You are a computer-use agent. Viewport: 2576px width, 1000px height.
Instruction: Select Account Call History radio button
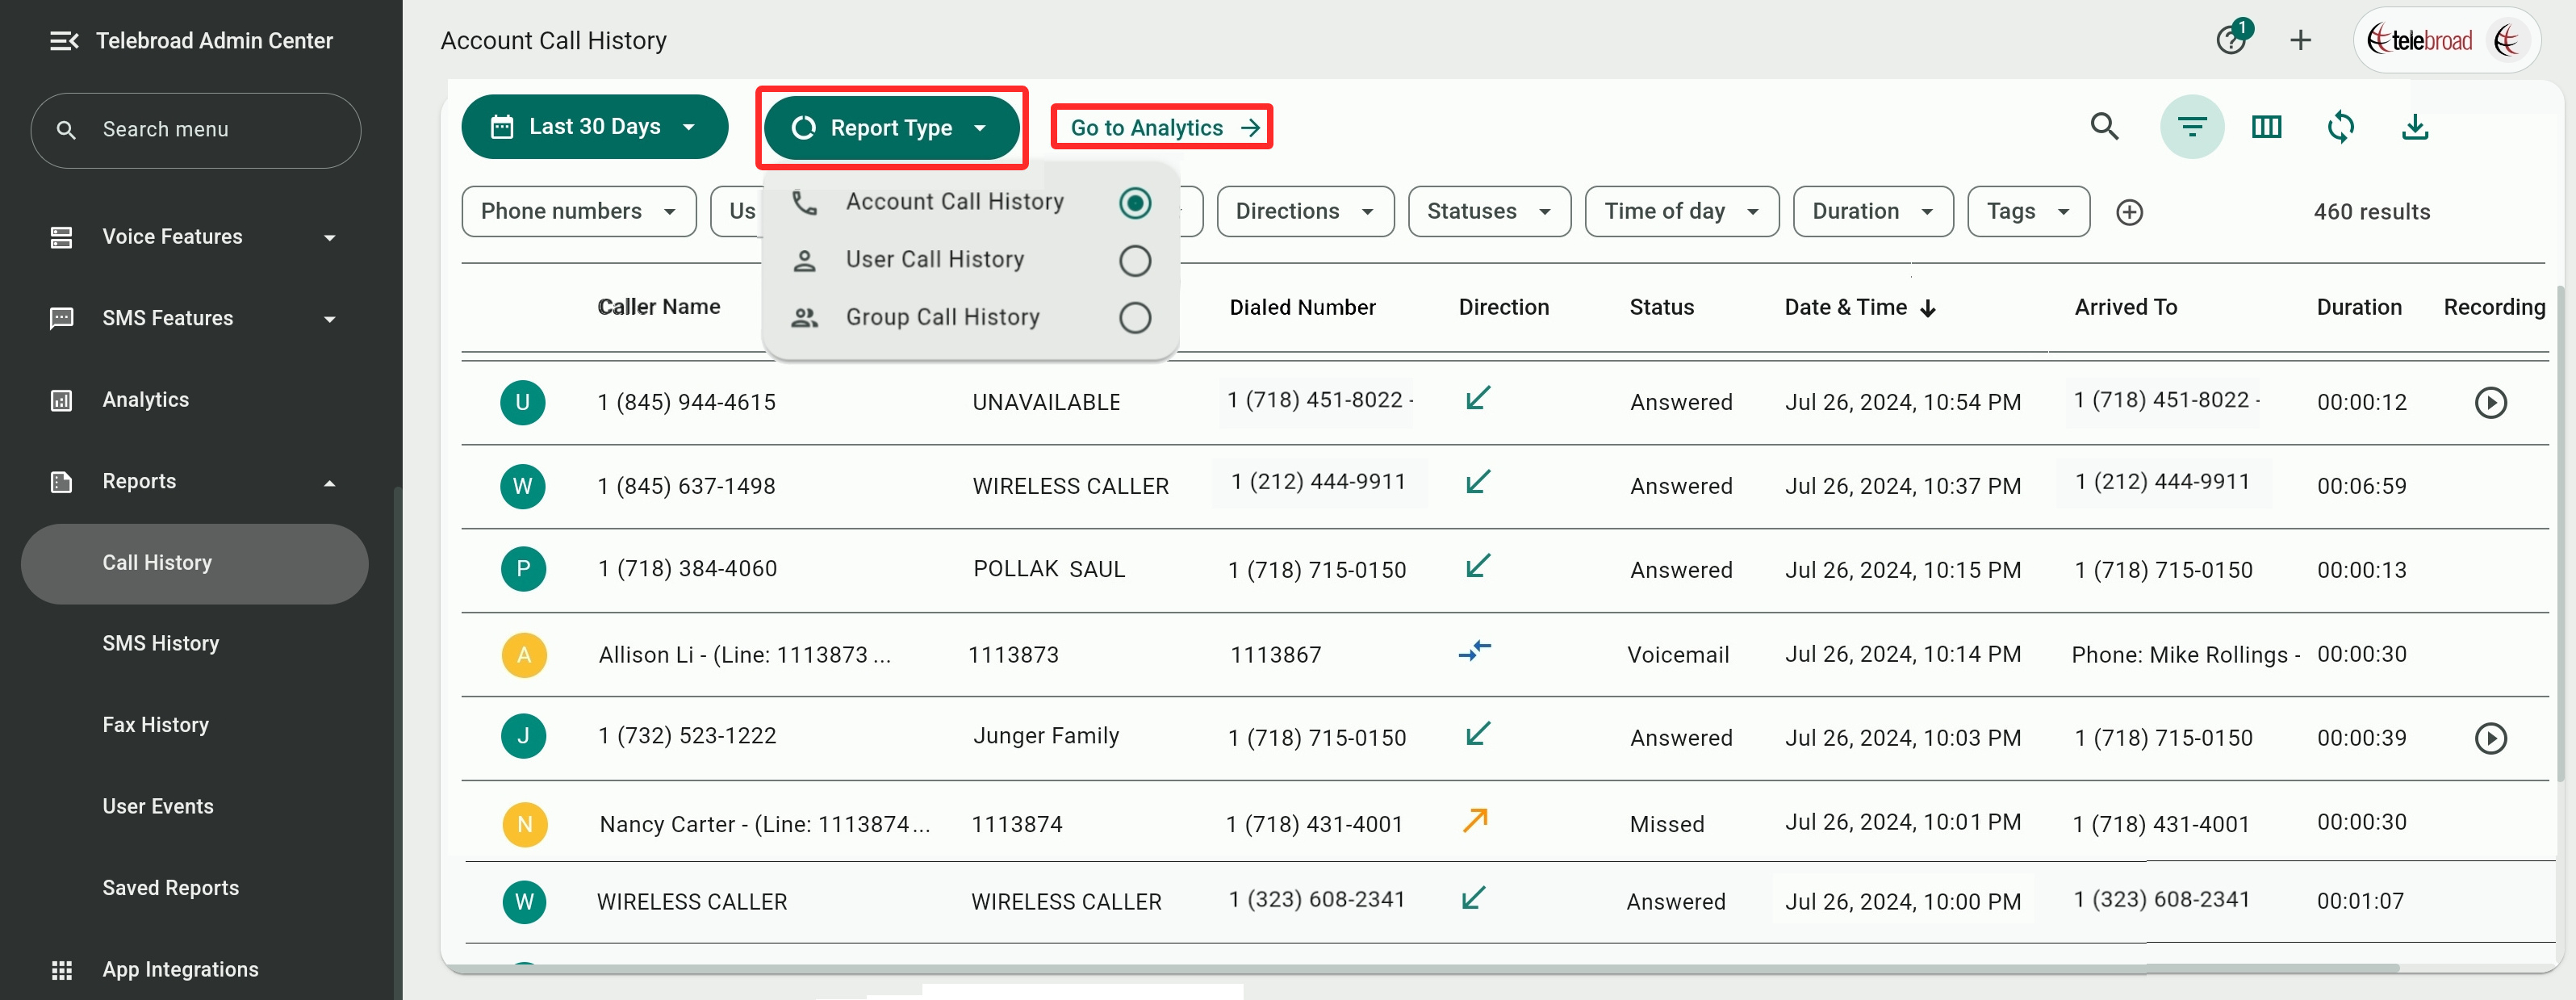tap(1134, 203)
